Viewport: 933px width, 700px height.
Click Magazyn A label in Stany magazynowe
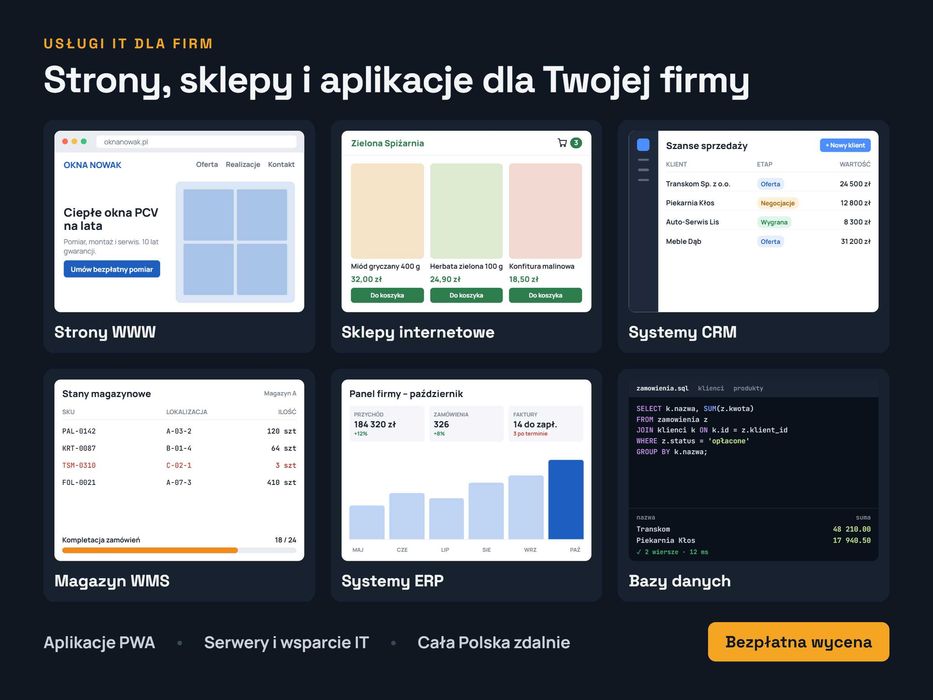point(280,393)
